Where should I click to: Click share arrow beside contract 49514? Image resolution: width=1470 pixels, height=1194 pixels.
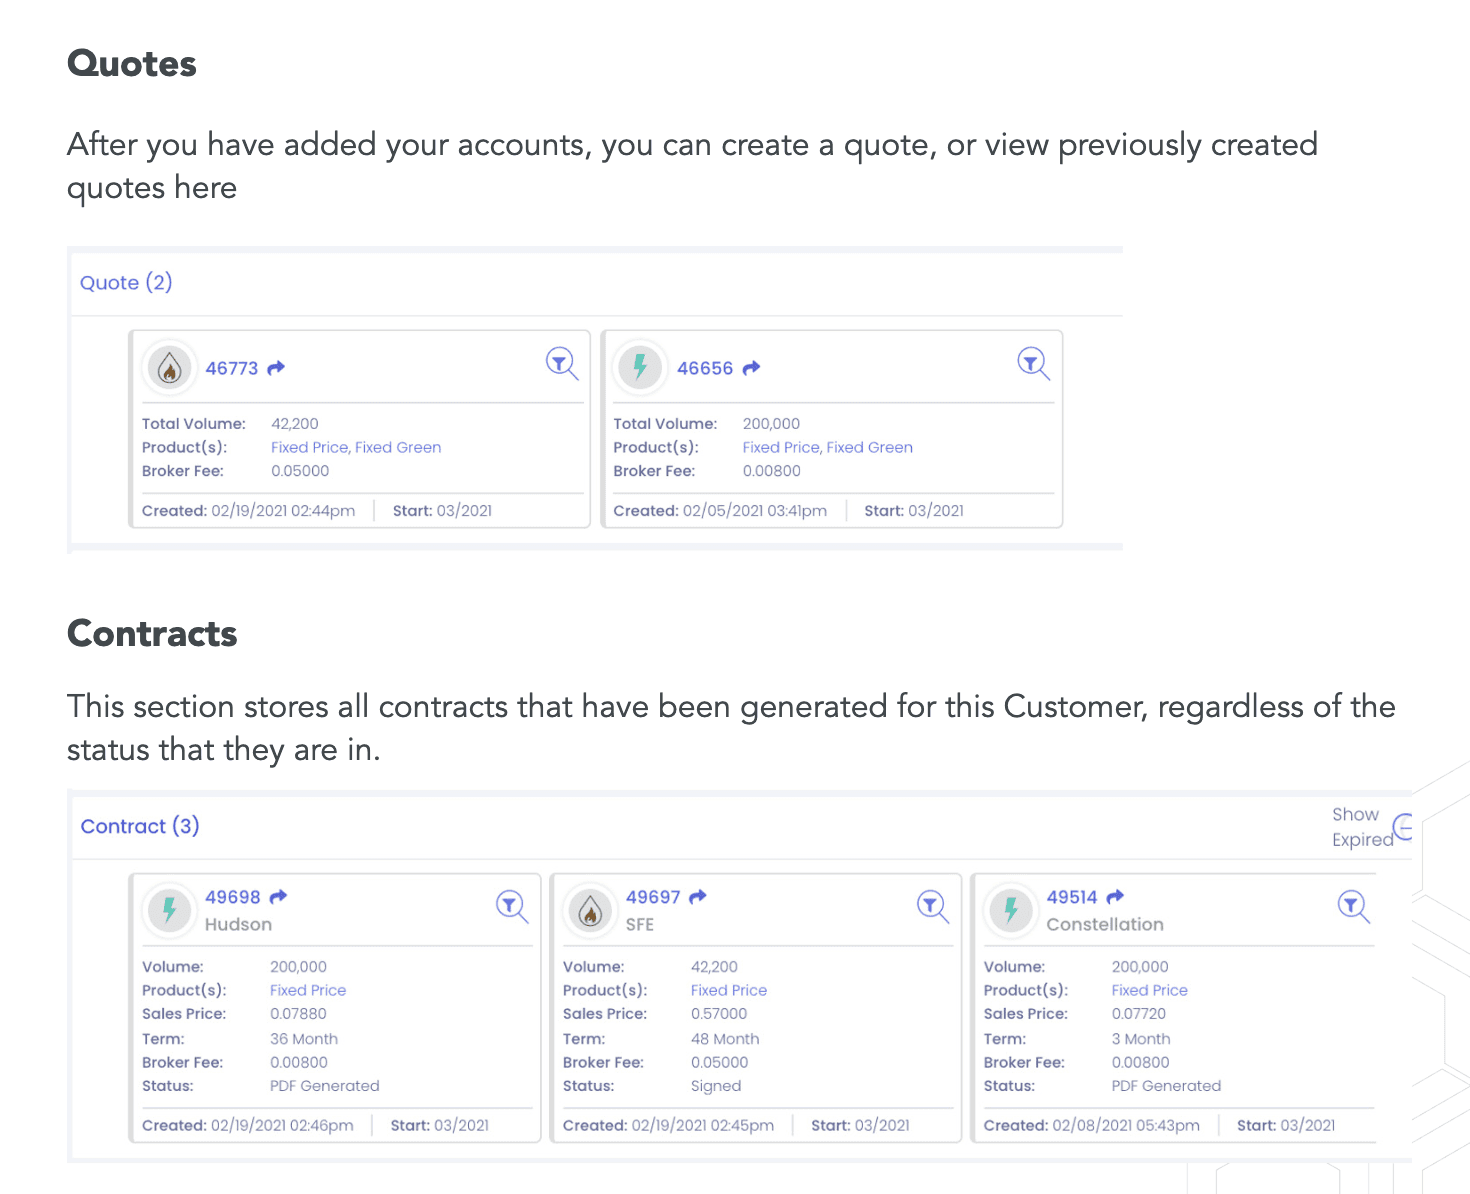(x=1115, y=897)
